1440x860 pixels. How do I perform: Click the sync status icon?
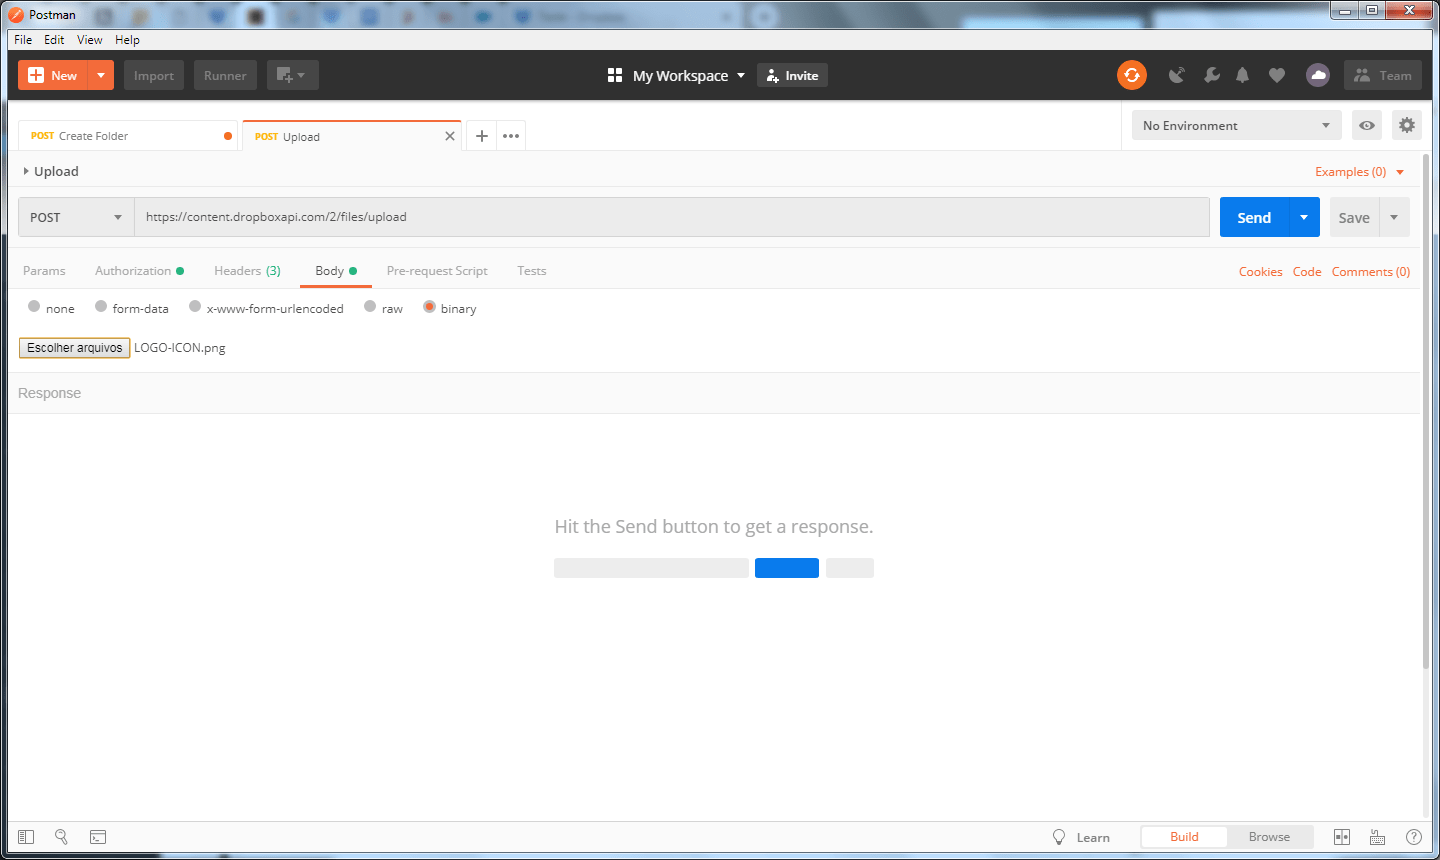tap(1132, 75)
